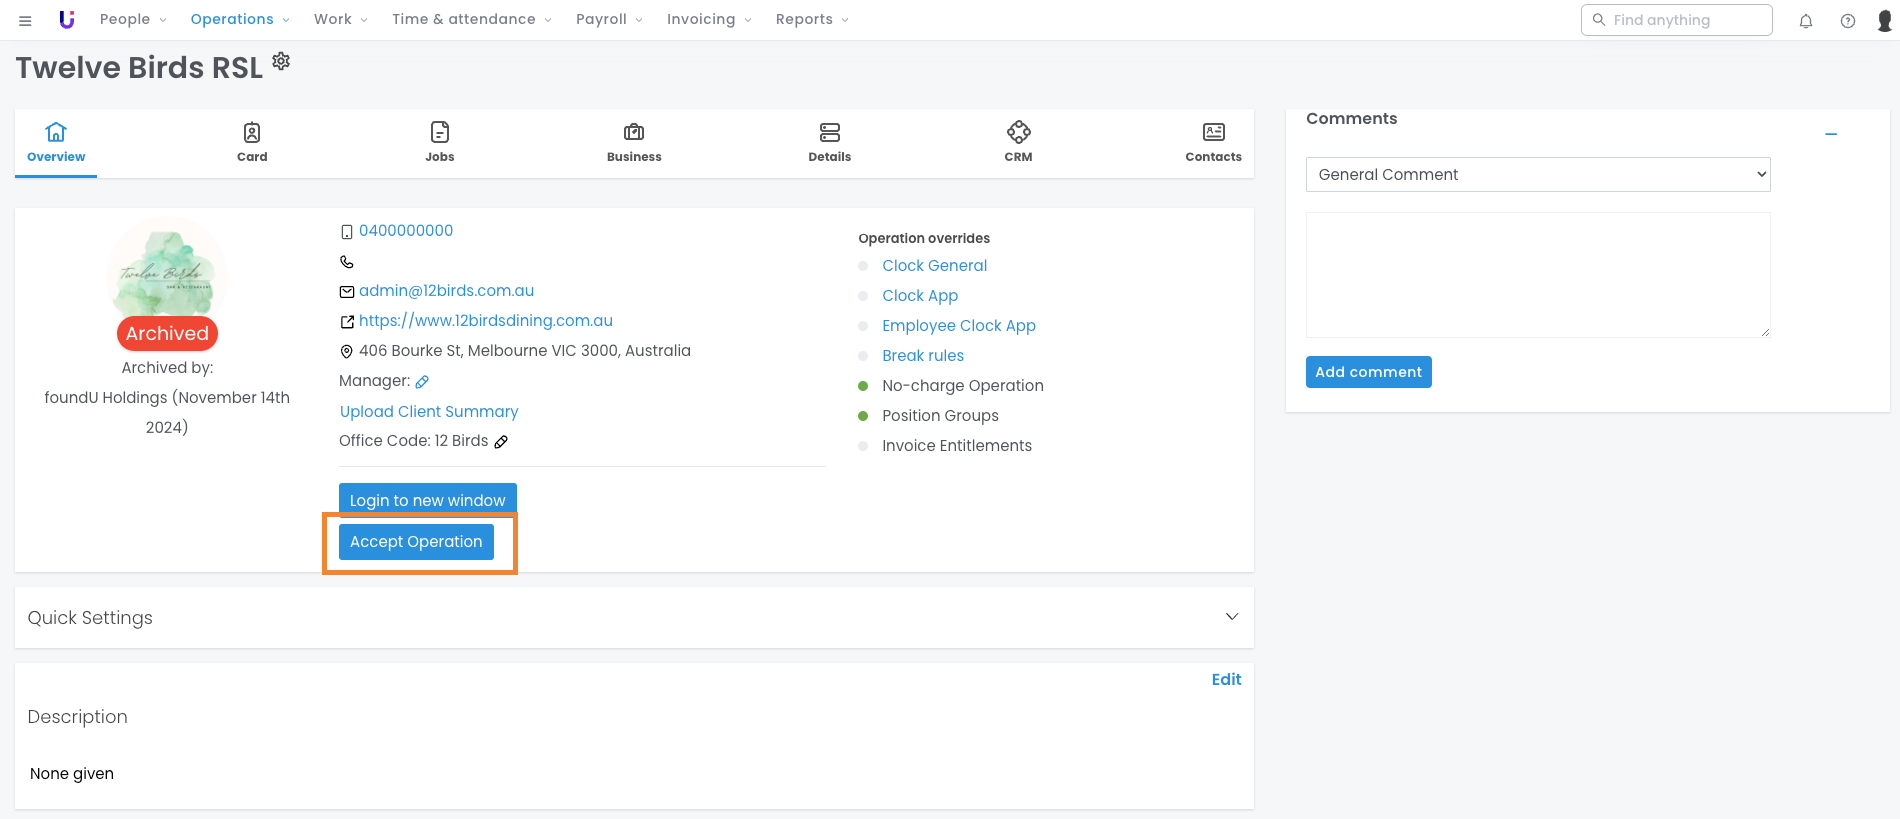Screen dimensions: 1900x819
Task: Switch to the CRM tab
Action: pos(1018,142)
